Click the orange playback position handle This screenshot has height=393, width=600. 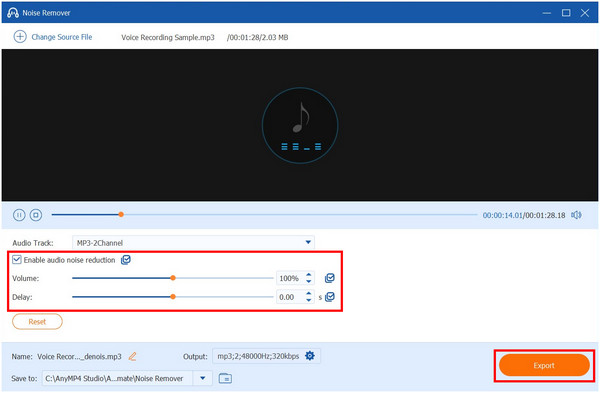[x=121, y=215]
